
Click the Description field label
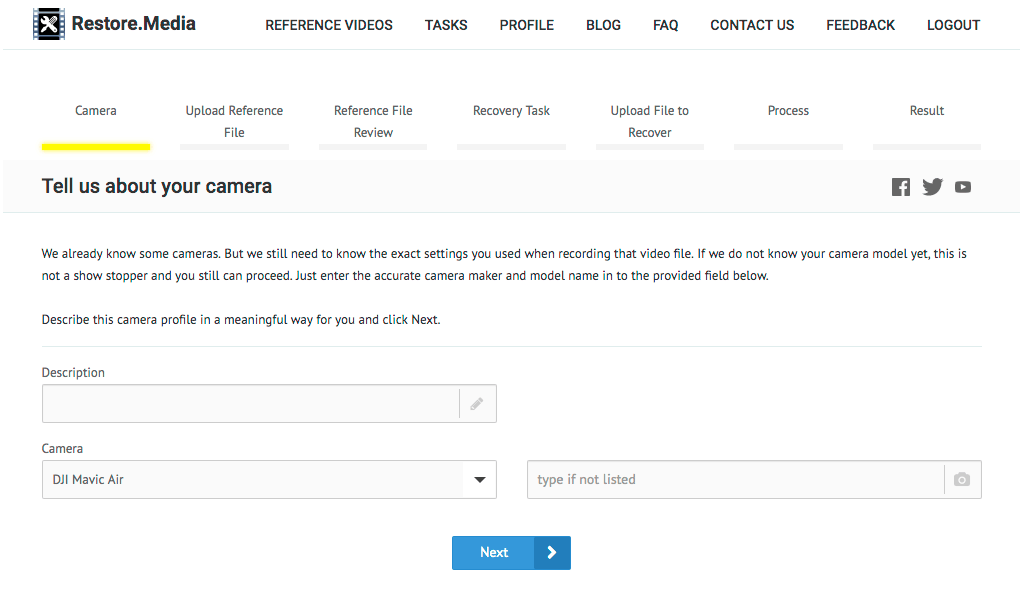click(x=73, y=372)
